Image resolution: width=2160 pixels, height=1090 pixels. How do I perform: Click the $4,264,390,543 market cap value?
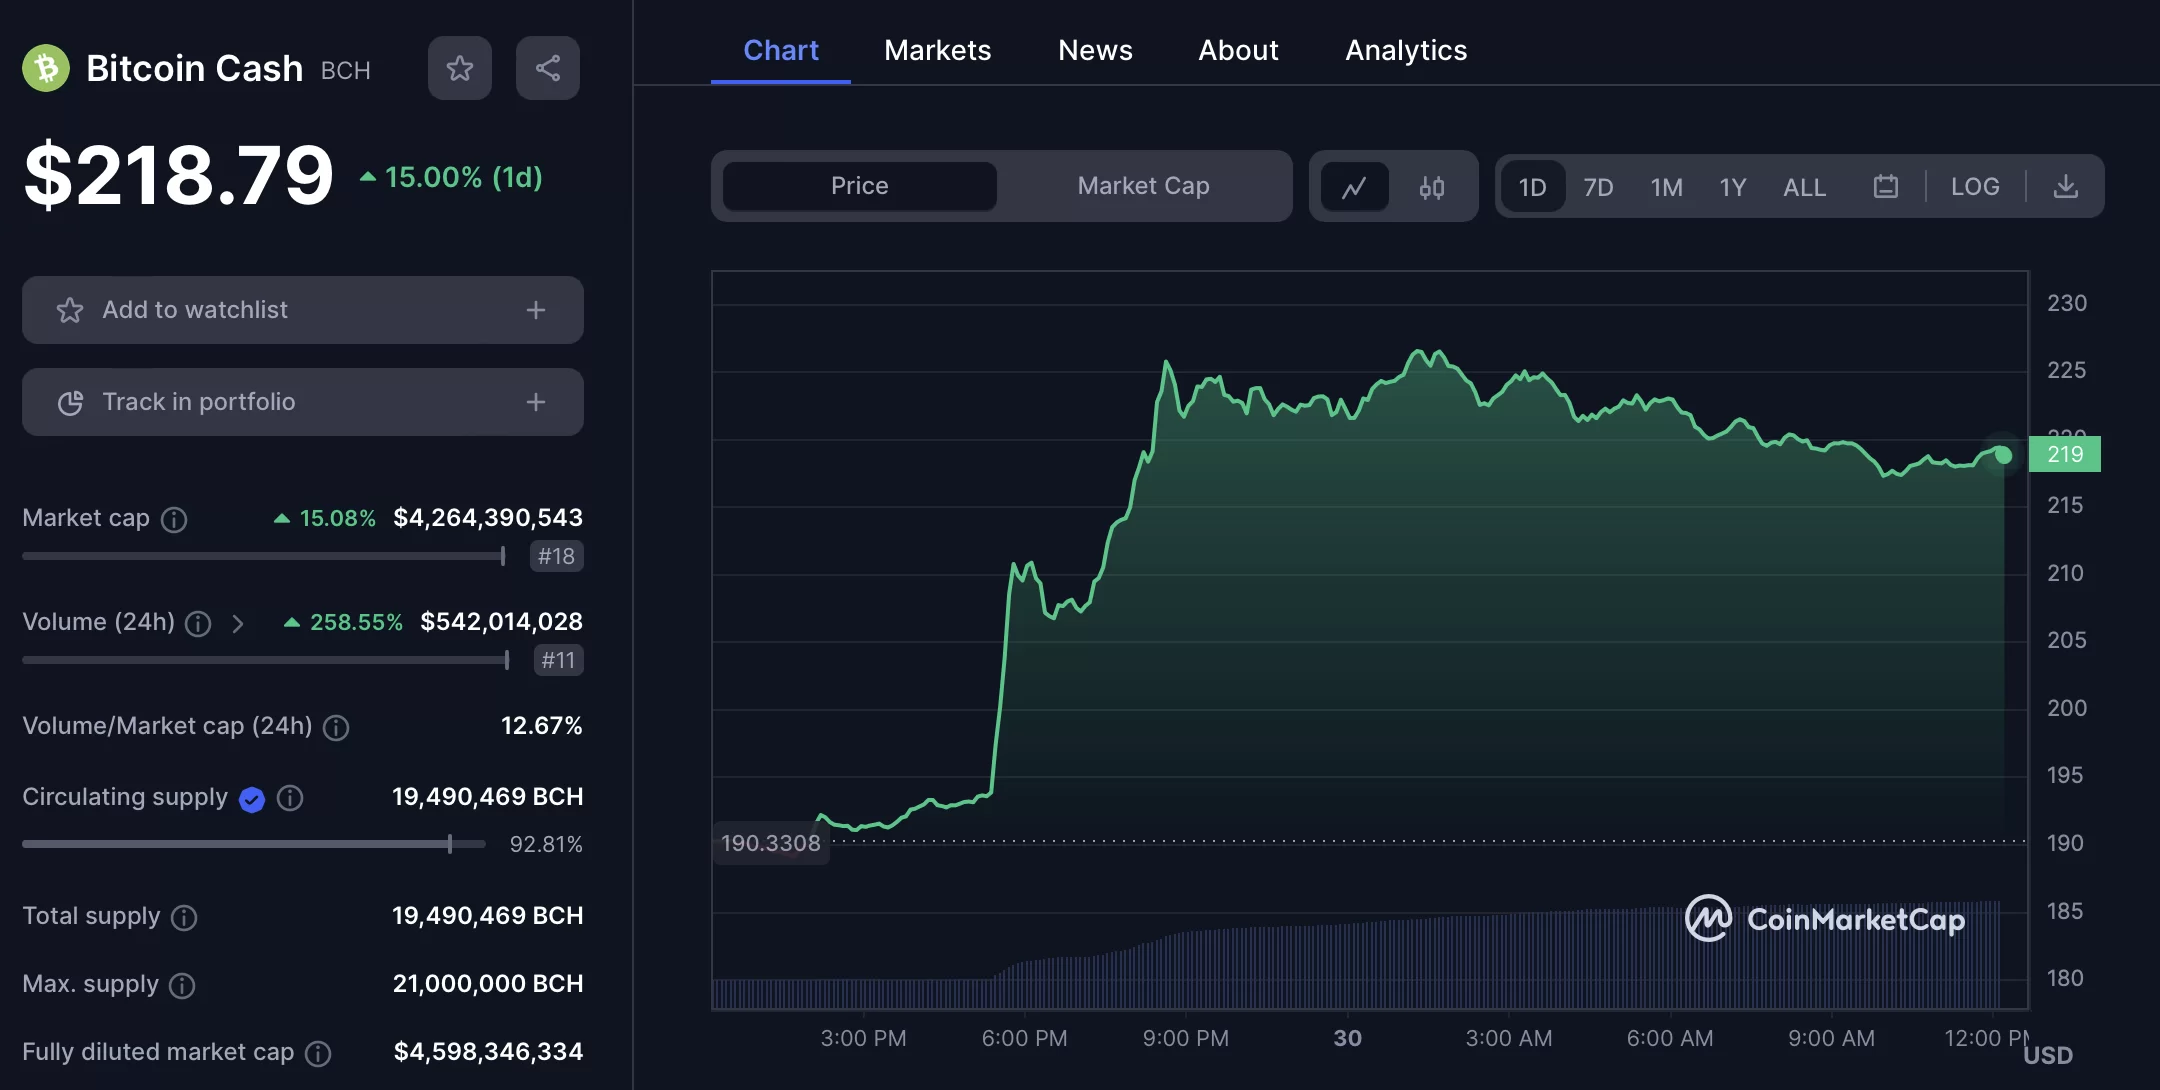coord(488,517)
